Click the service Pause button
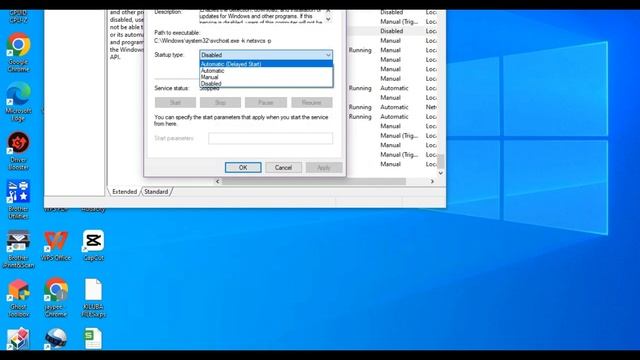 pyautogui.click(x=266, y=102)
